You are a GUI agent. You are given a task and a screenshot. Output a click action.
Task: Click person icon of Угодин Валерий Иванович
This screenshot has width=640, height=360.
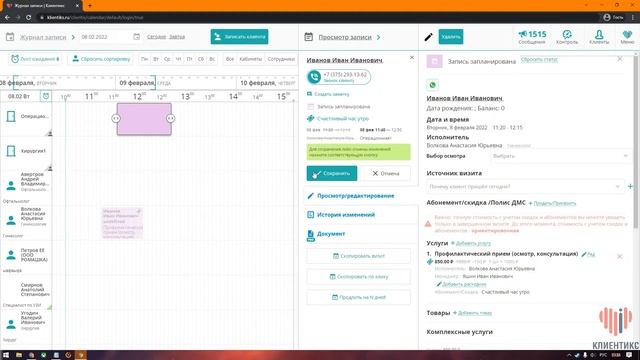point(11,324)
